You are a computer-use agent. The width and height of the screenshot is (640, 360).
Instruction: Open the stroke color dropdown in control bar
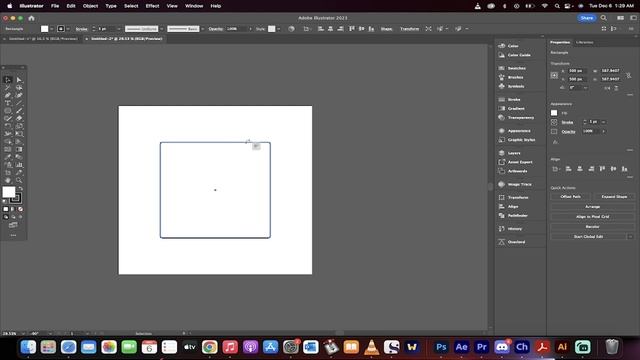click(x=68, y=29)
